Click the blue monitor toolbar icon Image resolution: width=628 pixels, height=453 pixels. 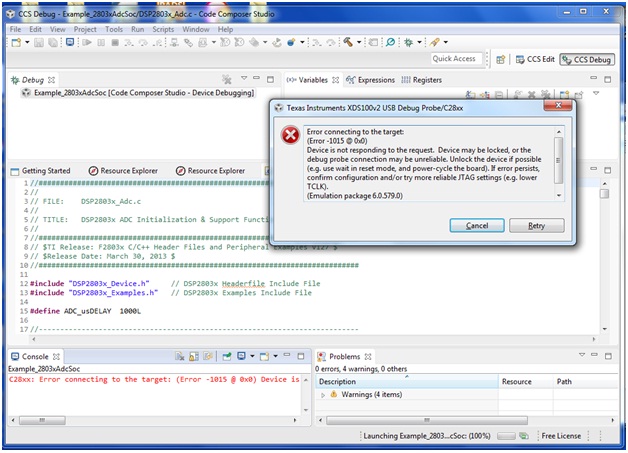click(70, 42)
